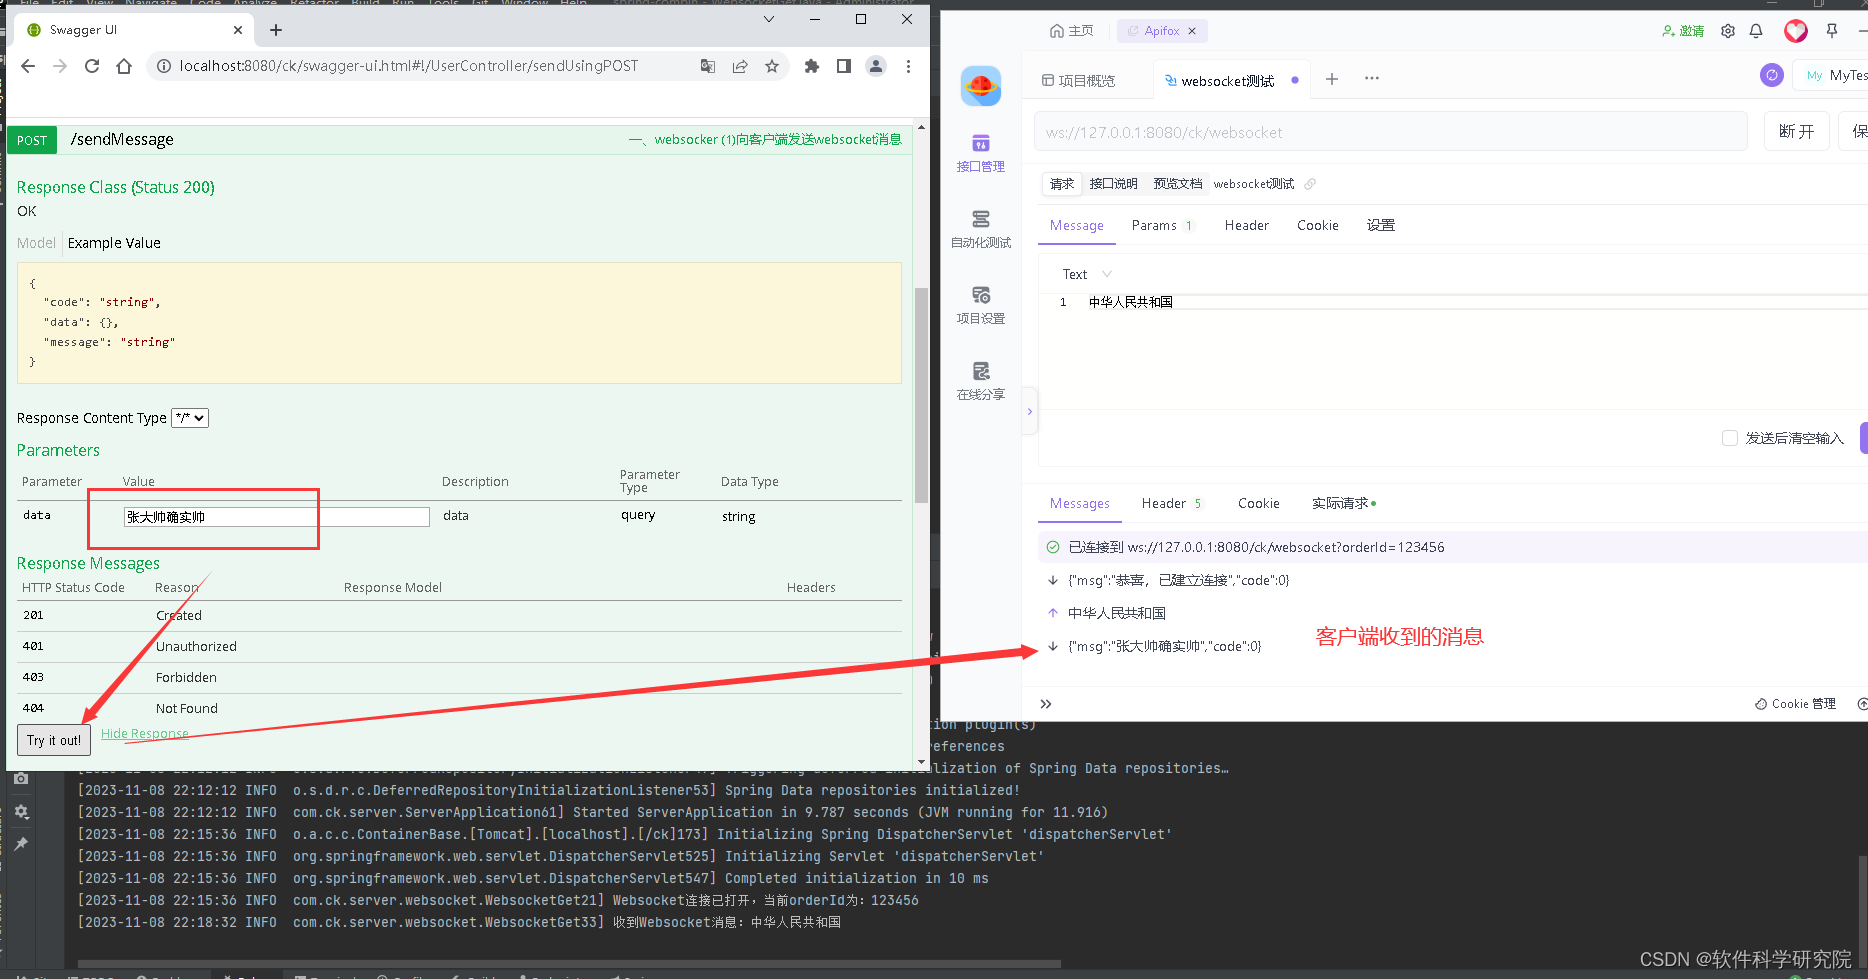
Task: Open the 接口管理 panel in Apifox sidebar
Action: (980, 150)
